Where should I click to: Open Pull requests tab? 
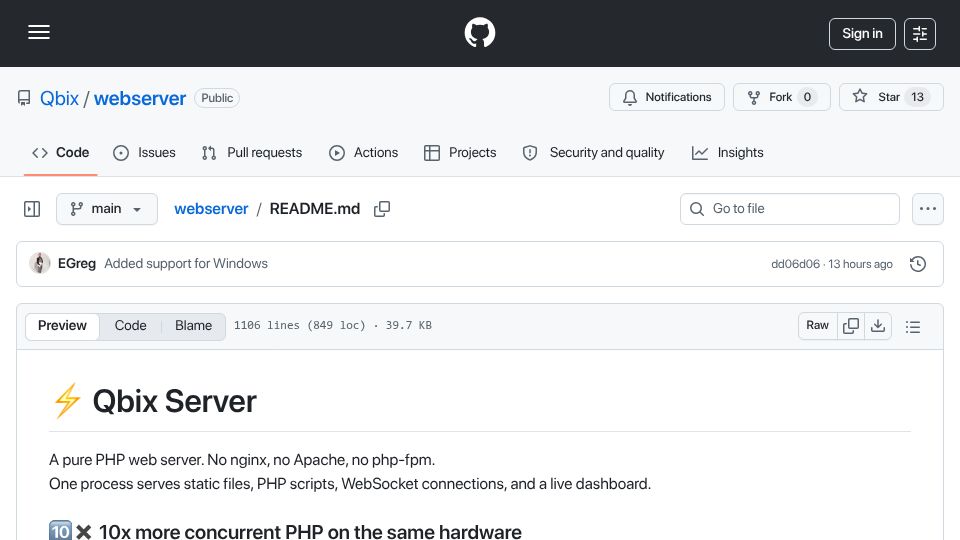pos(252,152)
